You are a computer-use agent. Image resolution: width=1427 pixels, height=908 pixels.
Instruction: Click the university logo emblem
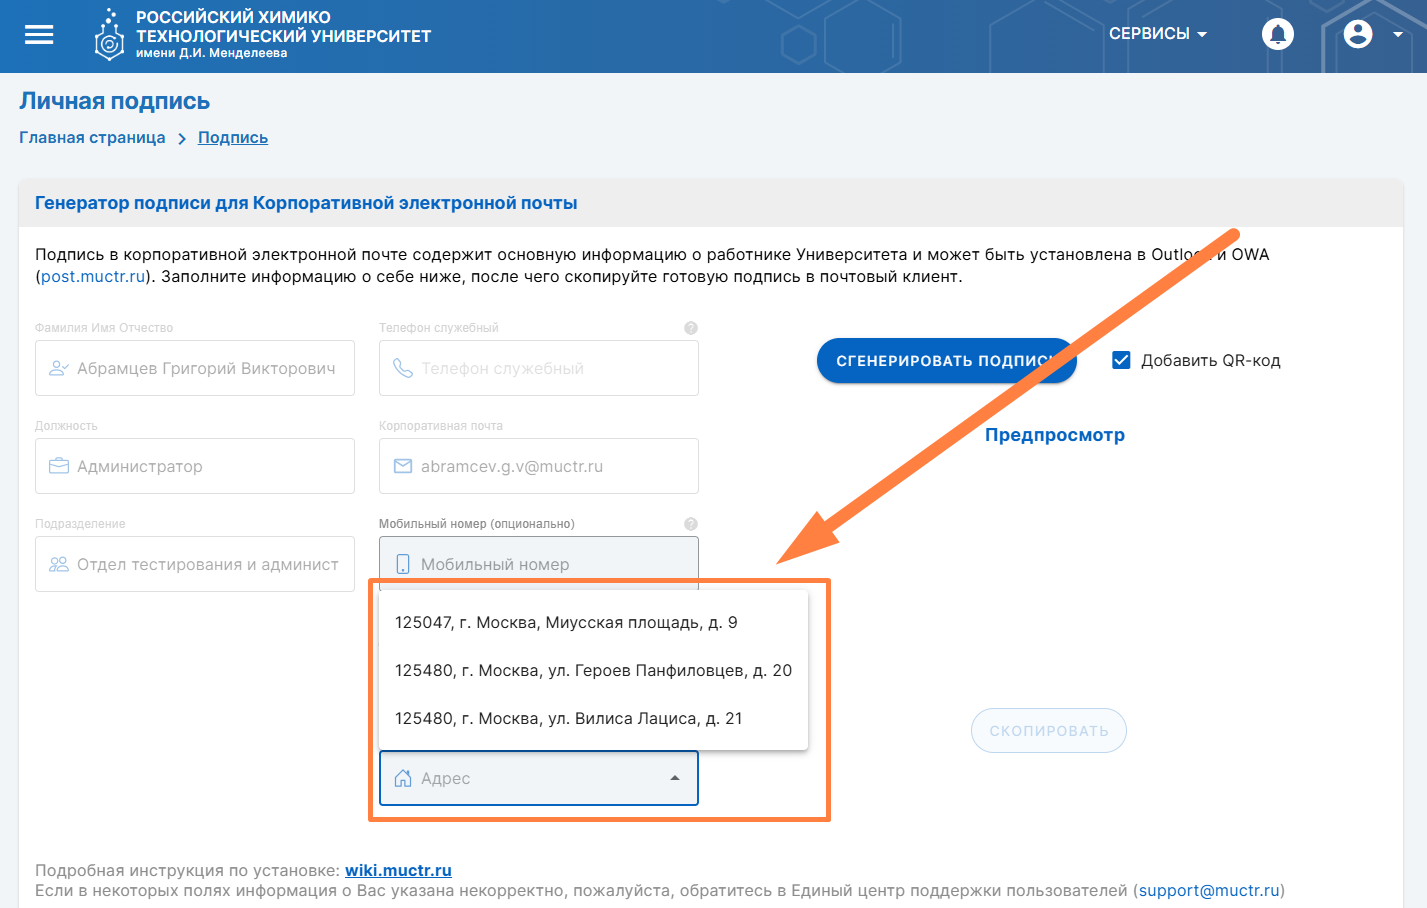(x=108, y=36)
